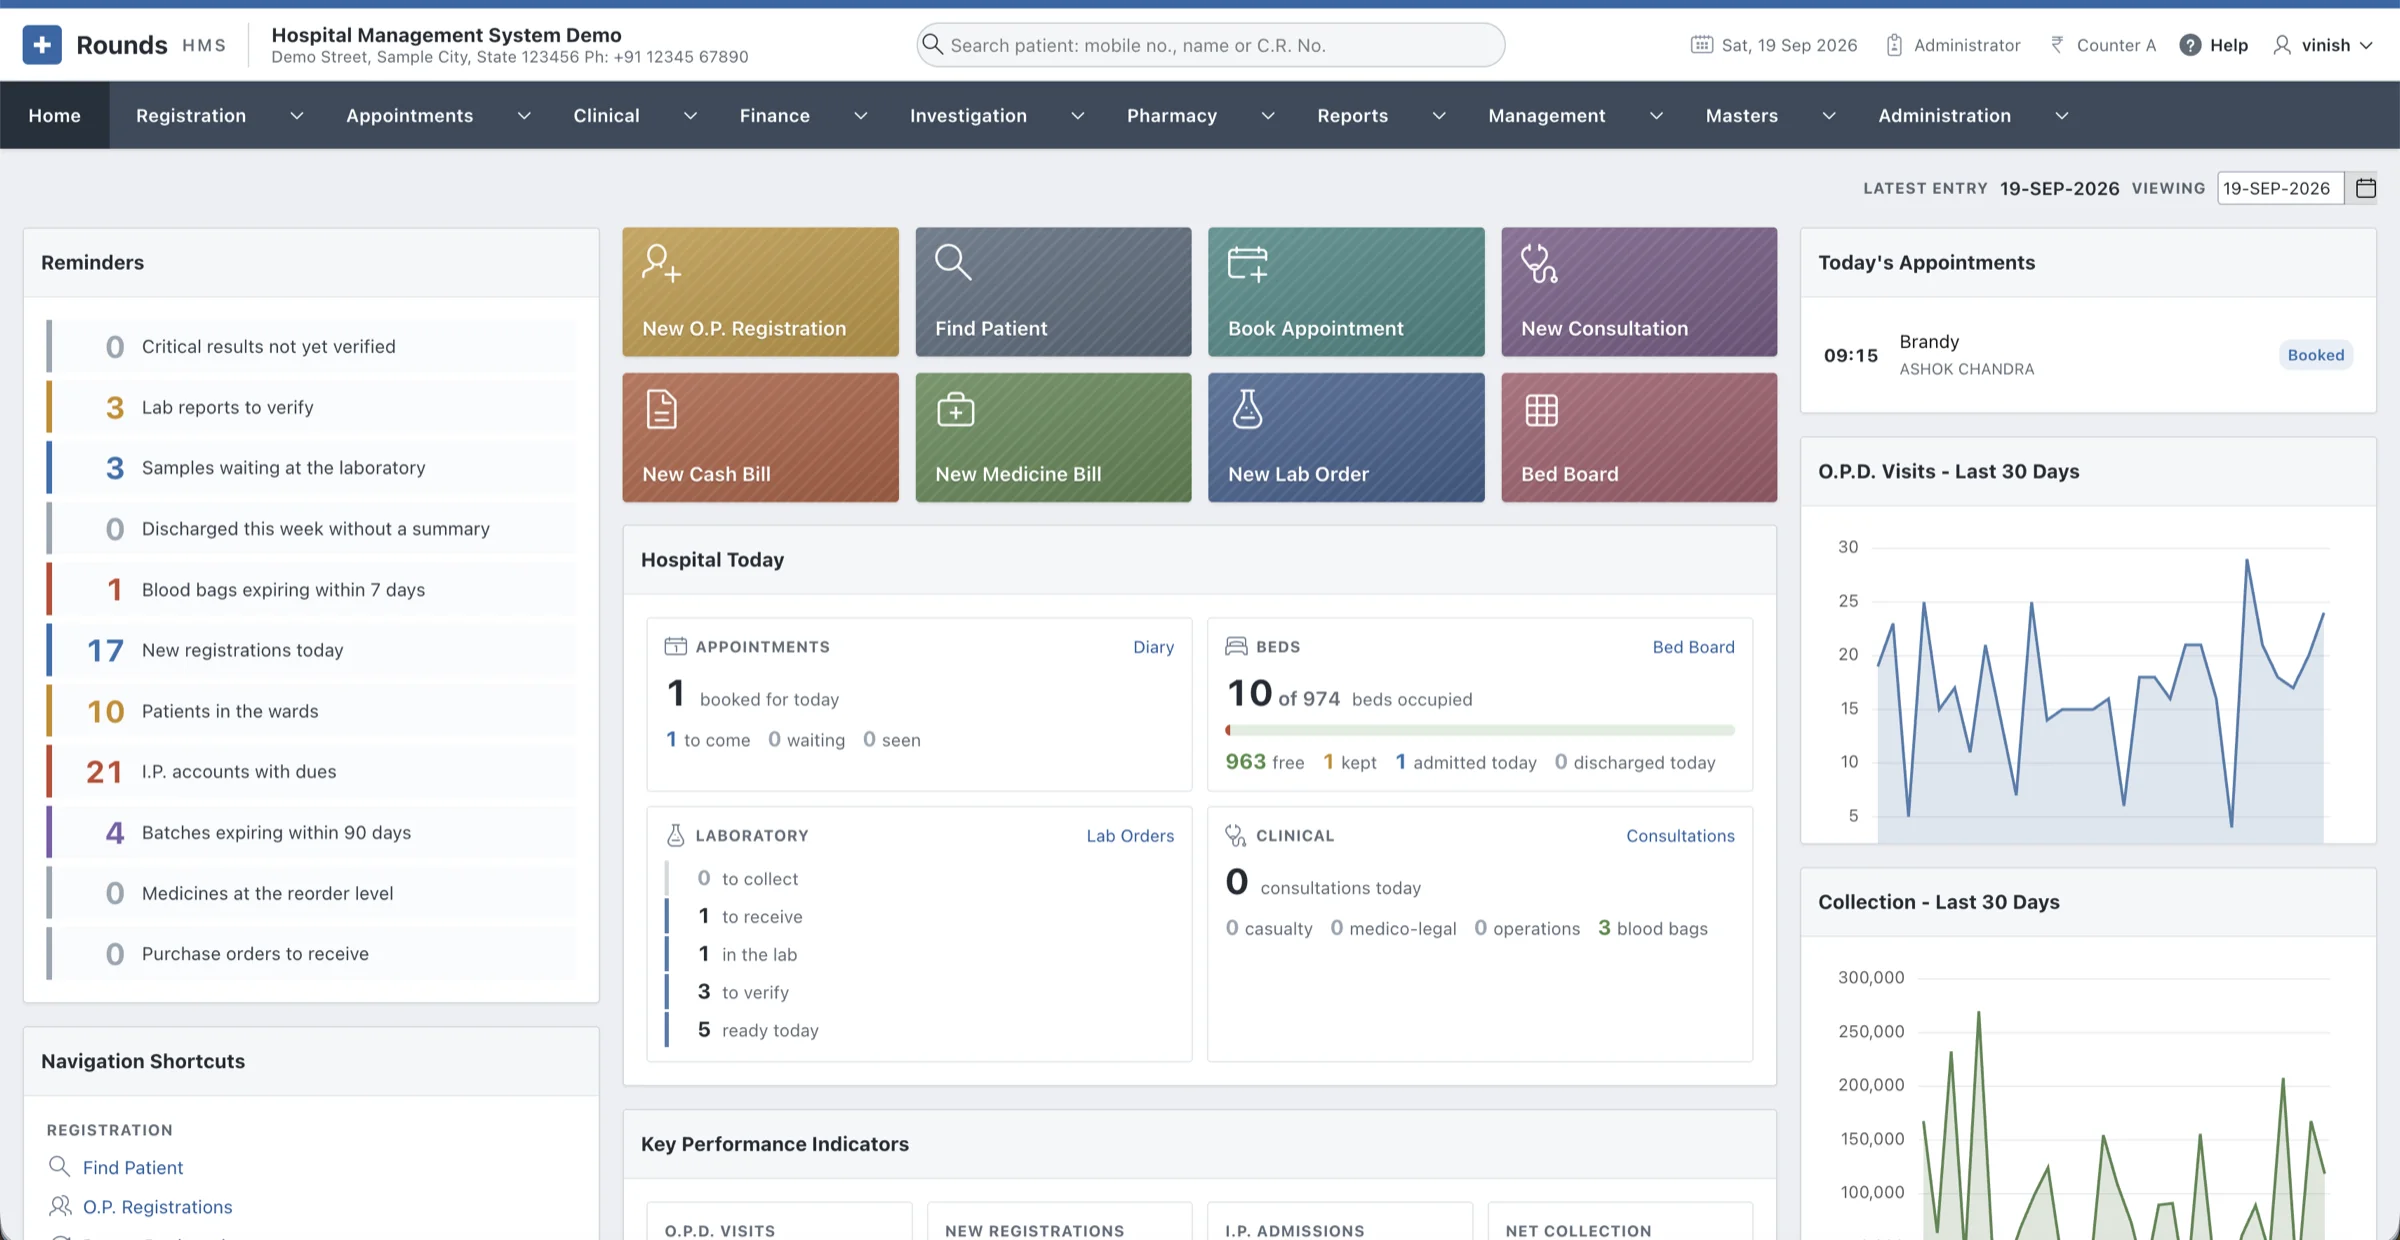Click the beds occupied progress bar
Image resolution: width=2400 pixels, height=1240 pixels.
point(1480,730)
